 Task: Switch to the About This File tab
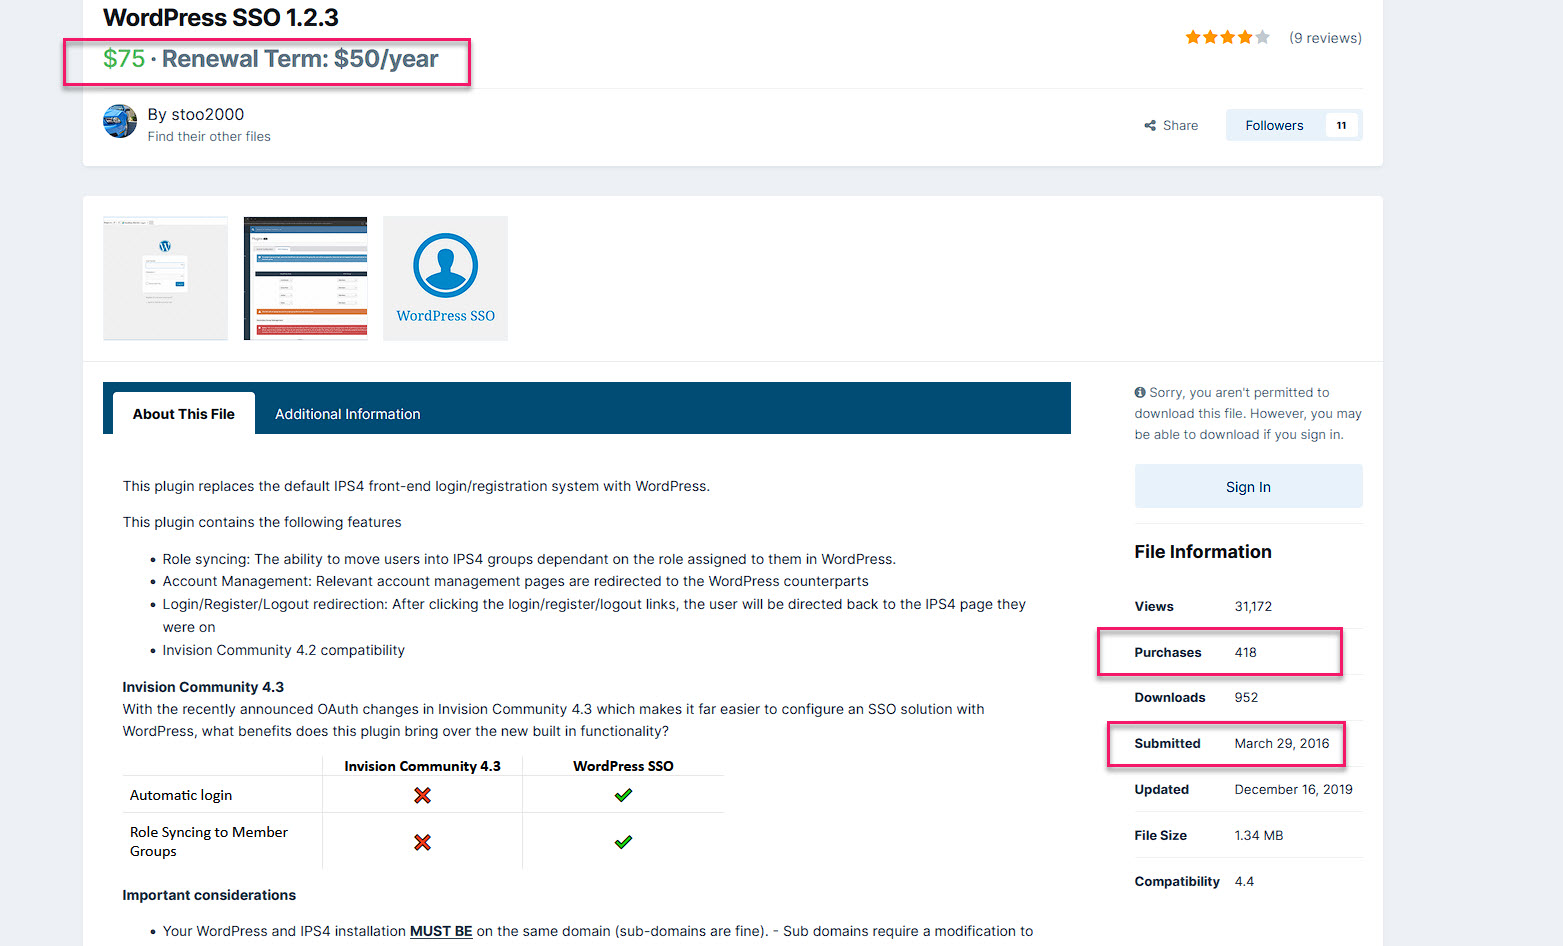pos(184,414)
